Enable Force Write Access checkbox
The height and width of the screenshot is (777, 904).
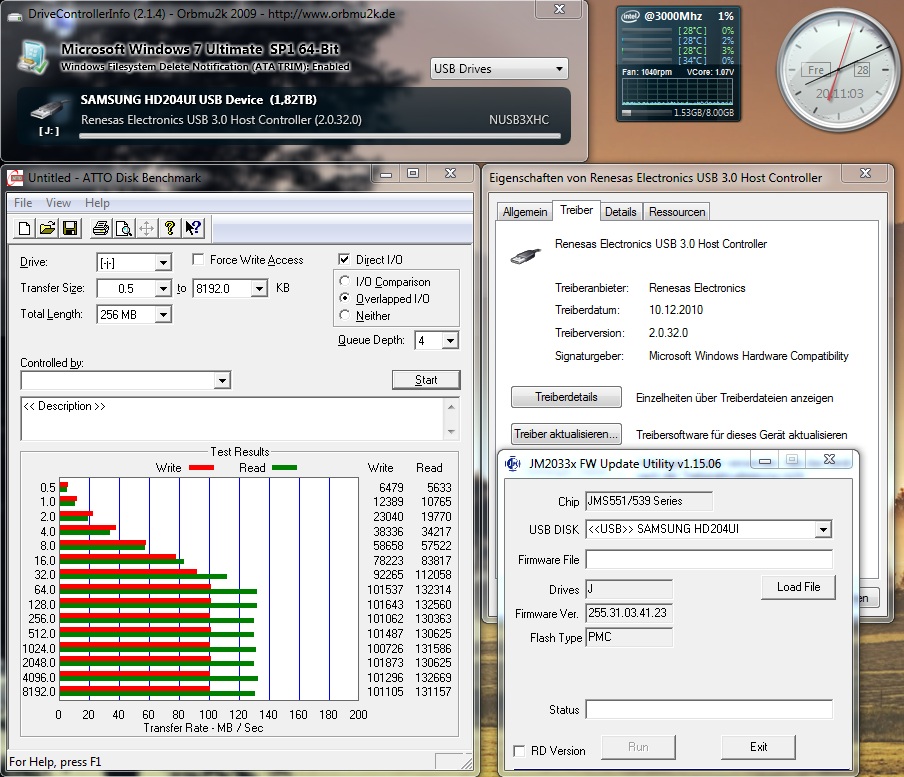tap(198, 260)
